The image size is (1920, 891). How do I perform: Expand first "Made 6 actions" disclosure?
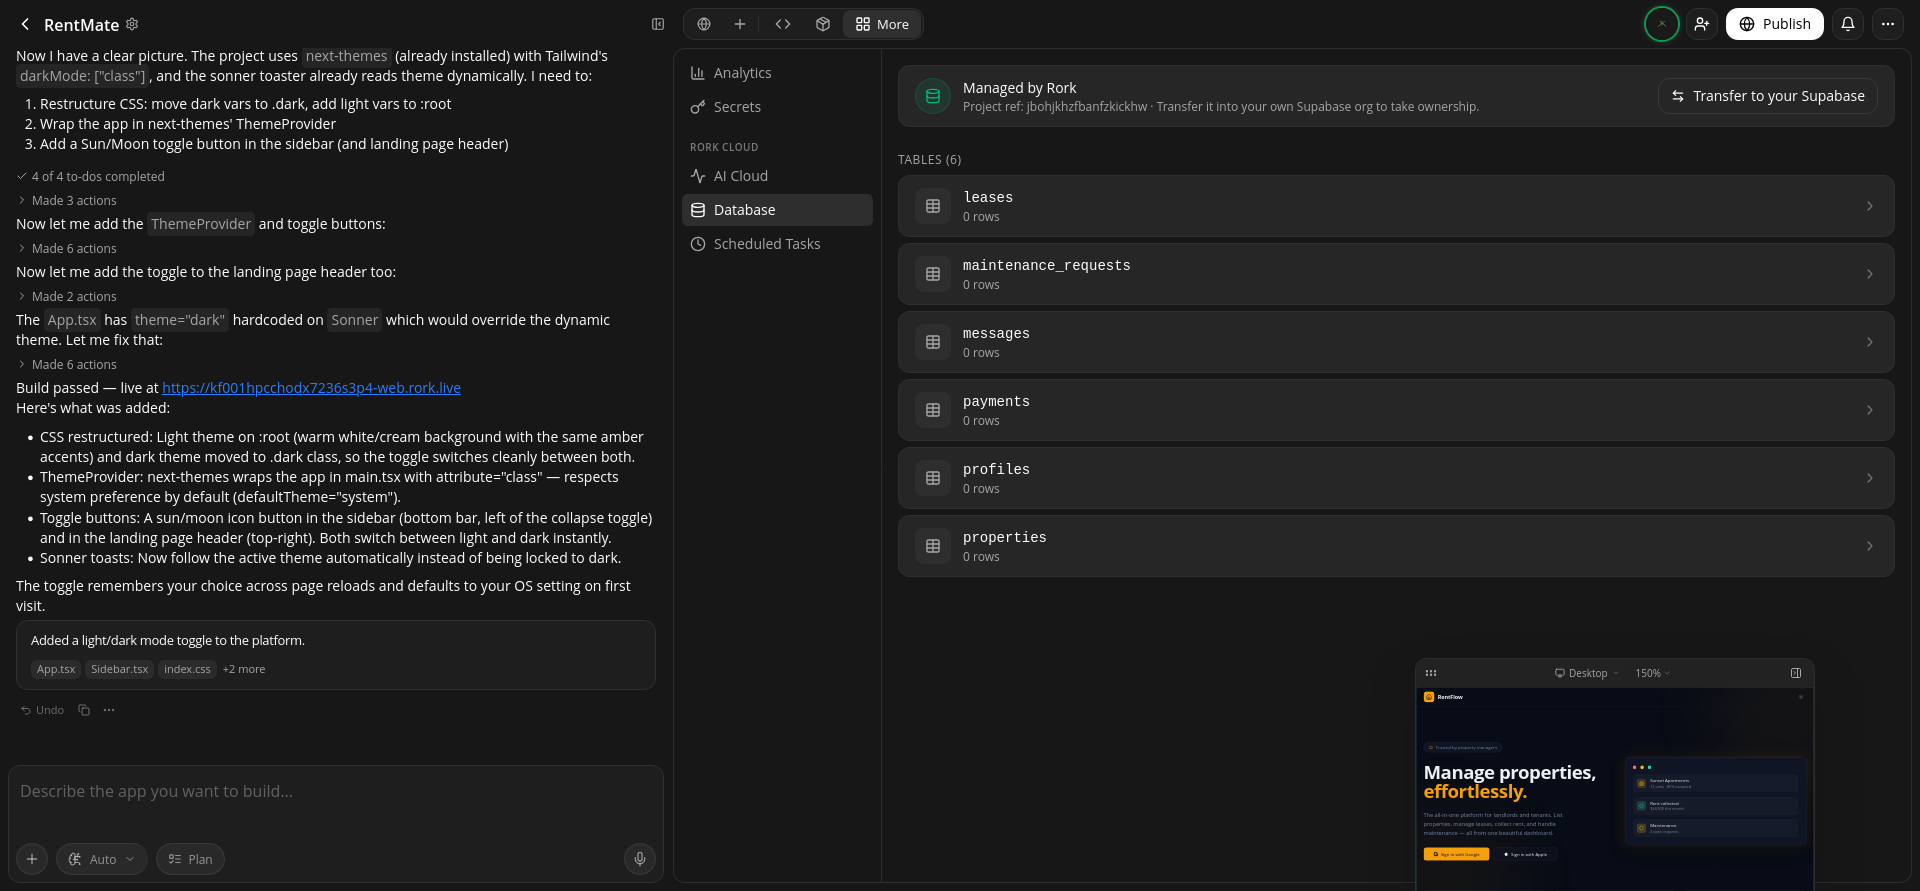(67, 248)
